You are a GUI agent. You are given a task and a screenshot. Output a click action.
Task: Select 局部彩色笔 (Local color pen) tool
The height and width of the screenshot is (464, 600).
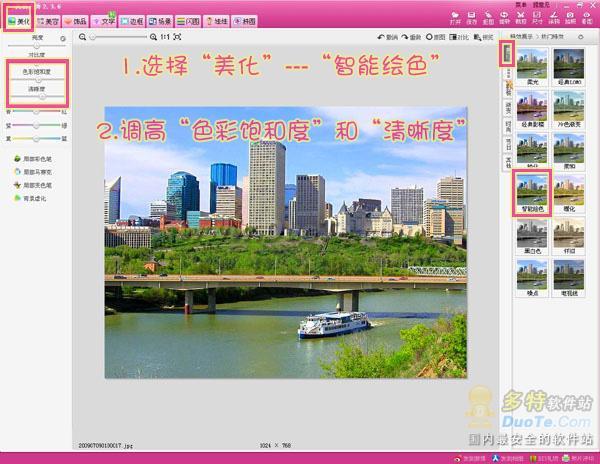click(x=33, y=159)
